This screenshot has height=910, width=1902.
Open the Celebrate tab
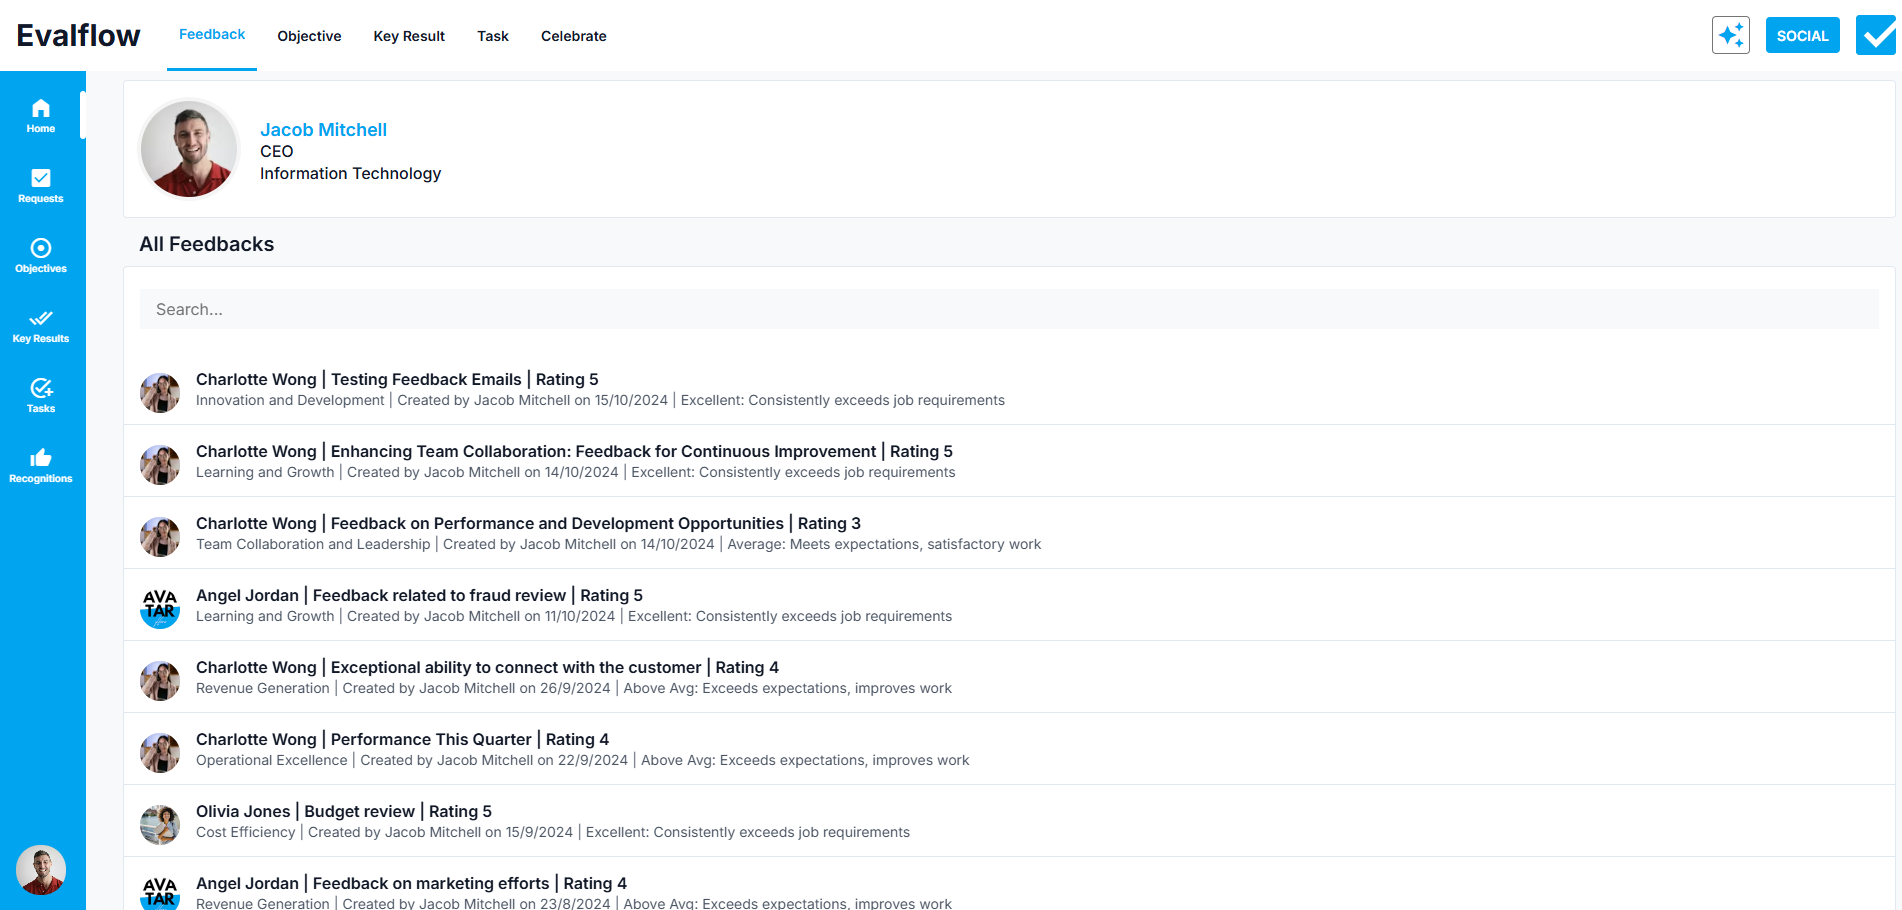[574, 36]
